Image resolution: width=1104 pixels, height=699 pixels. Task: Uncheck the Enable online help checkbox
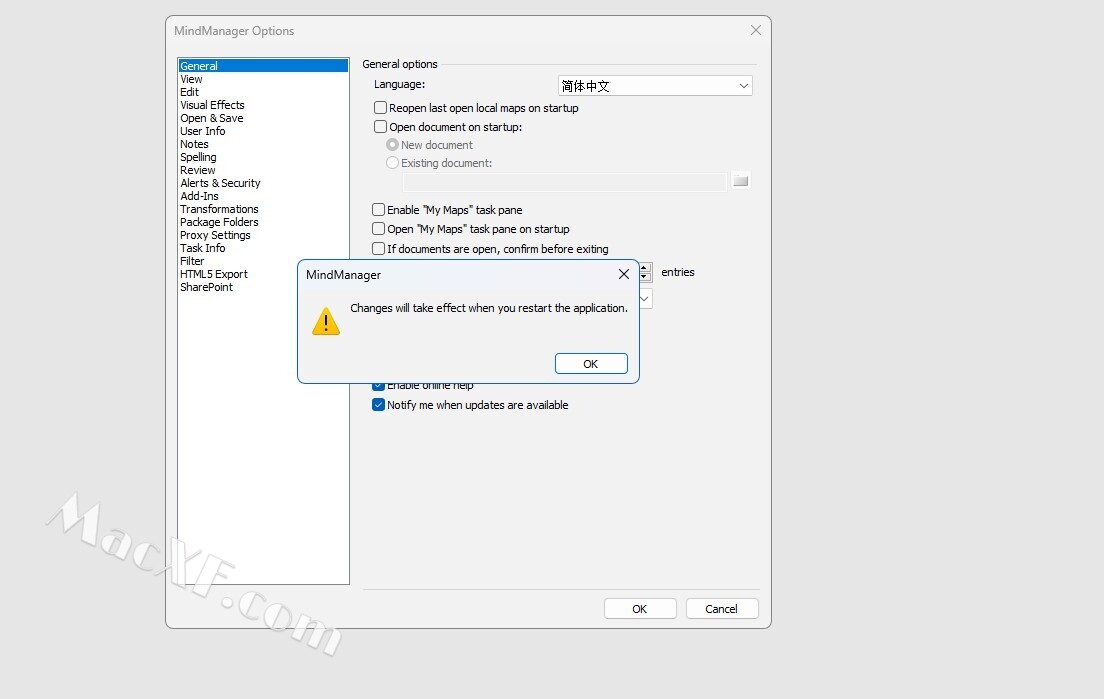click(x=378, y=386)
